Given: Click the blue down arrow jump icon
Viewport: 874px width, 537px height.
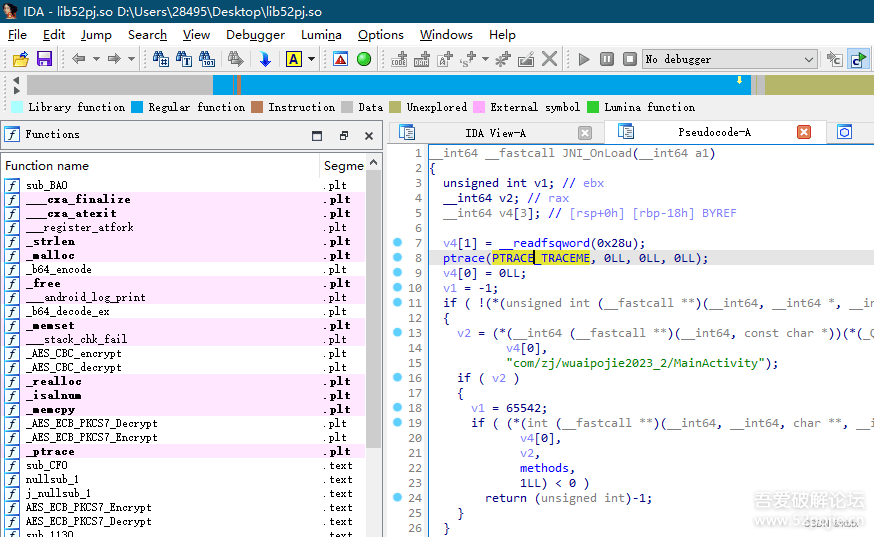Looking at the screenshot, I should coord(265,59).
